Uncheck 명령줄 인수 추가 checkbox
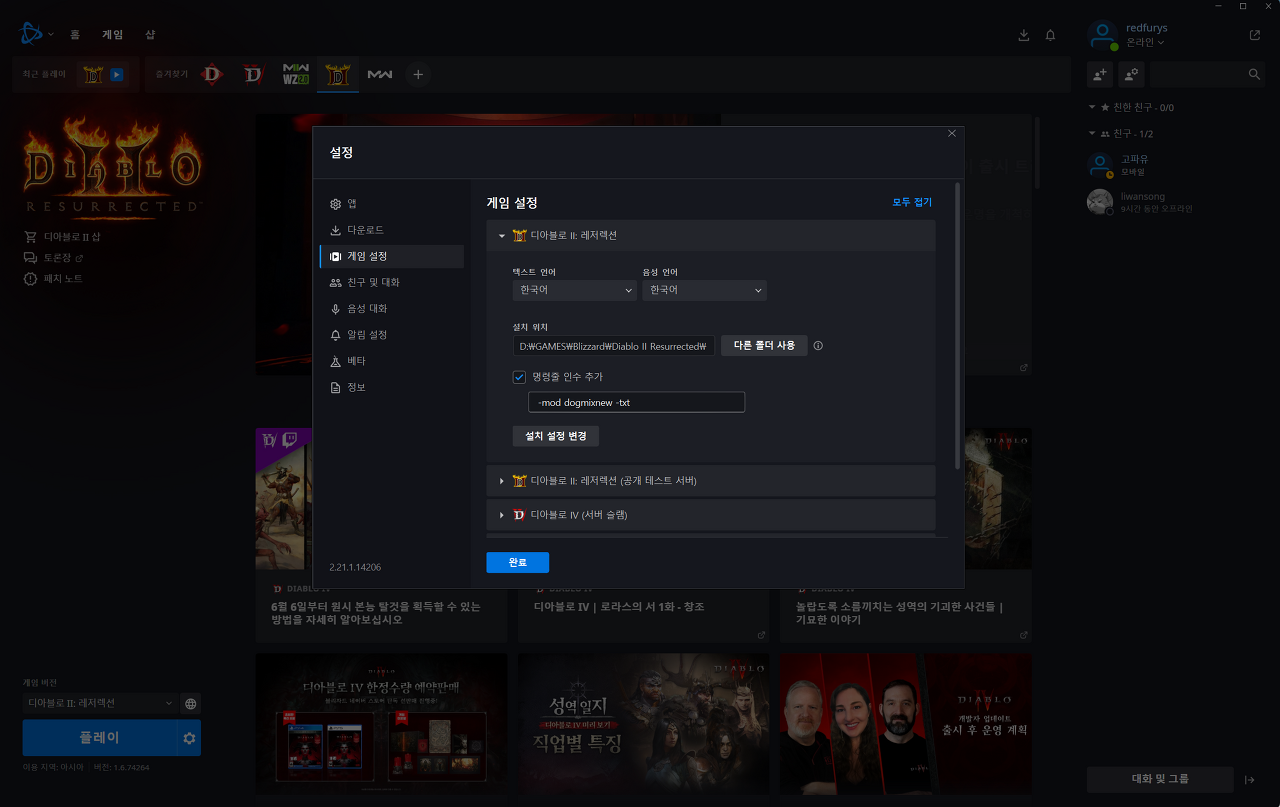This screenshot has width=1280, height=807. pyautogui.click(x=519, y=377)
